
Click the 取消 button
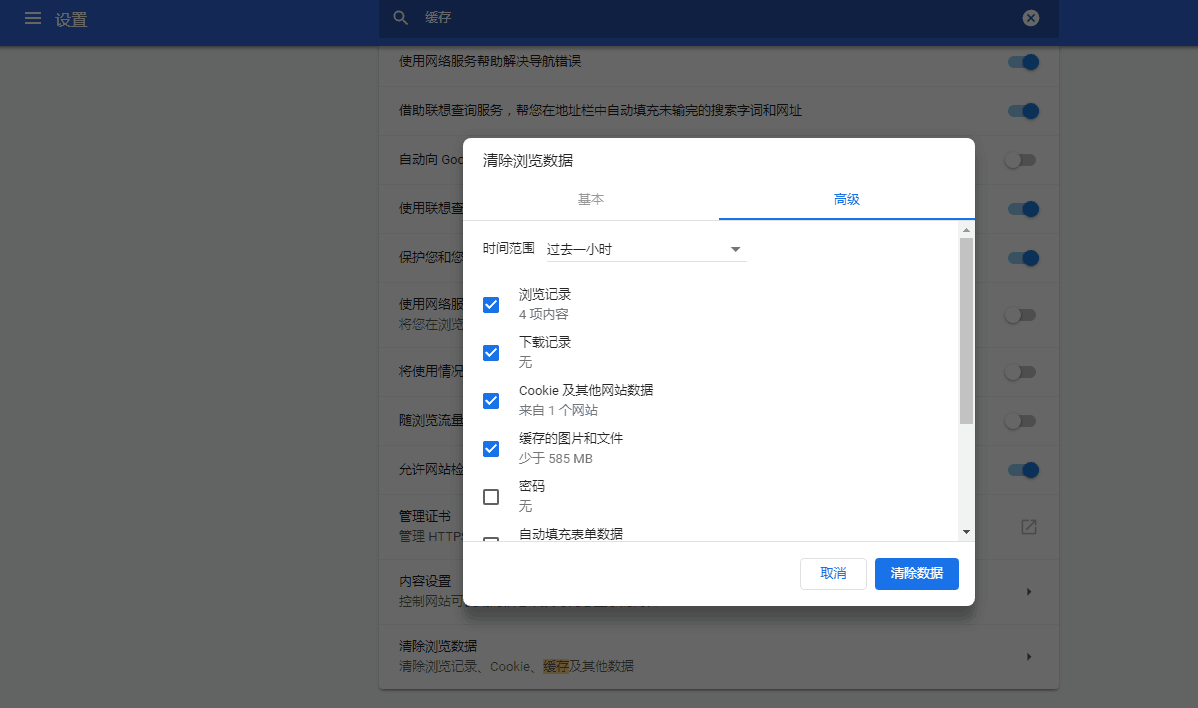tap(833, 574)
